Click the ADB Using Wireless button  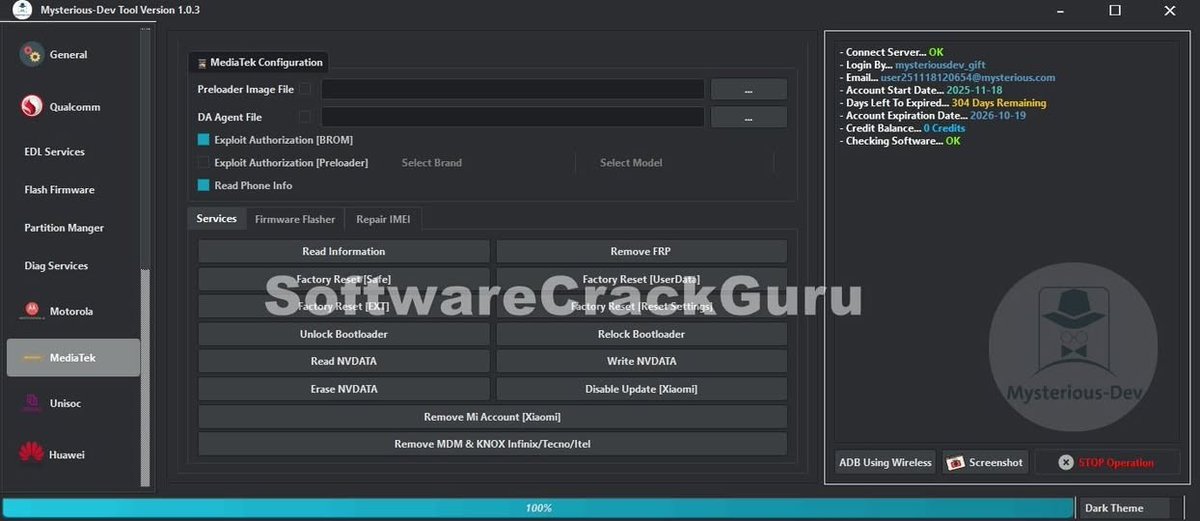coord(885,462)
